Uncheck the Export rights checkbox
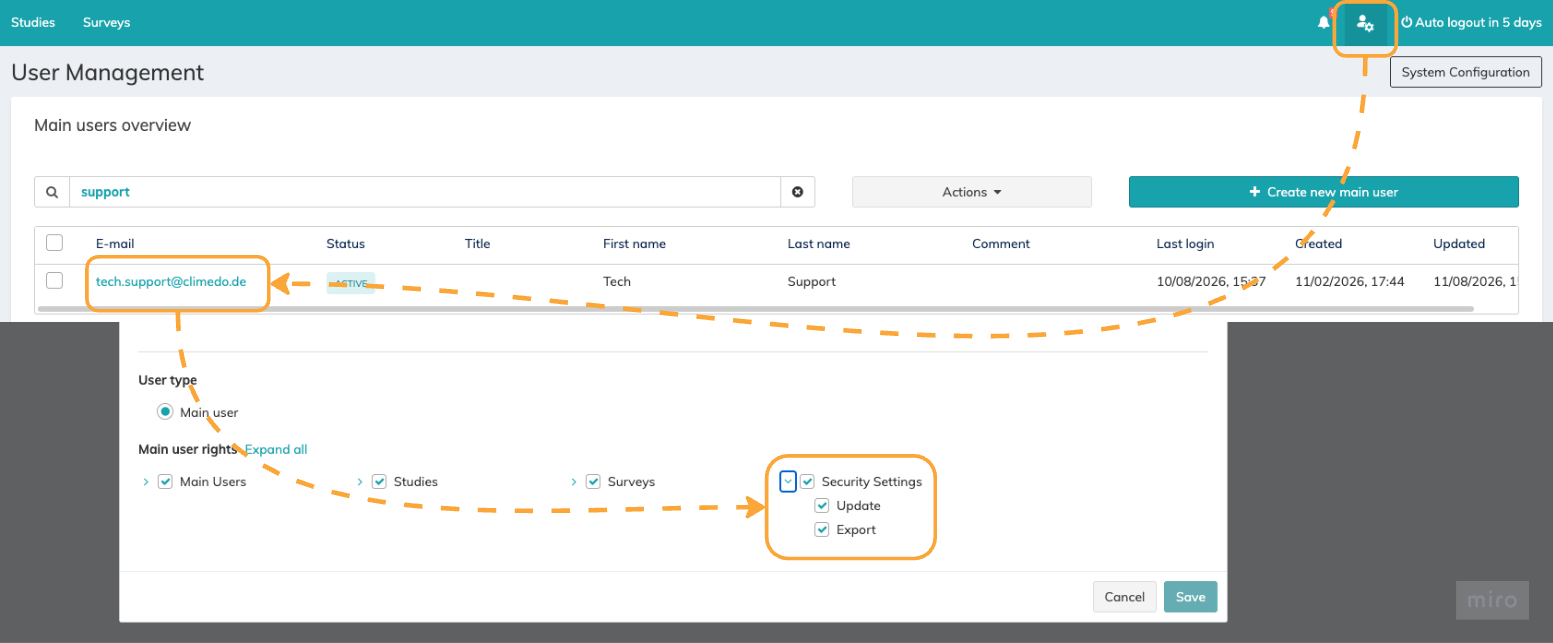This screenshot has width=1553, height=643. [x=822, y=530]
